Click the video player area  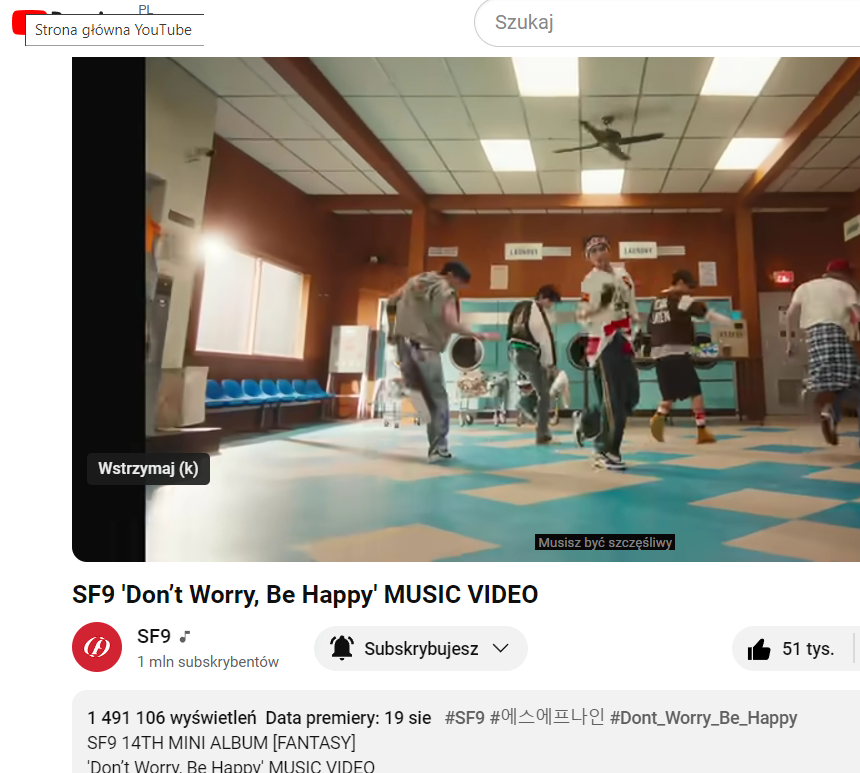[x=466, y=309]
